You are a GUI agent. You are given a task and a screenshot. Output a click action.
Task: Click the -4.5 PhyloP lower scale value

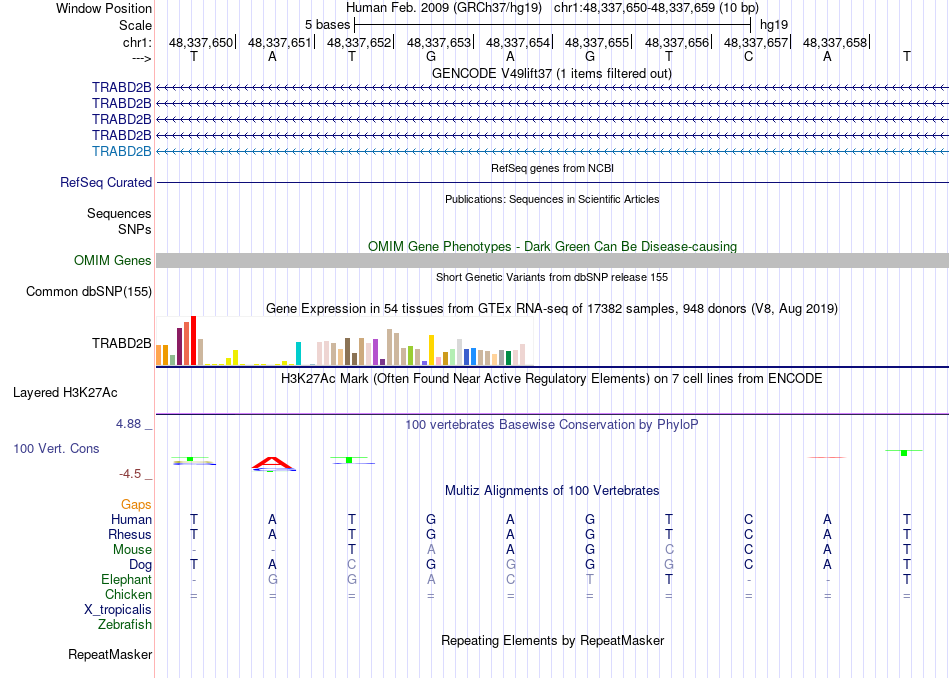(x=130, y=474)
